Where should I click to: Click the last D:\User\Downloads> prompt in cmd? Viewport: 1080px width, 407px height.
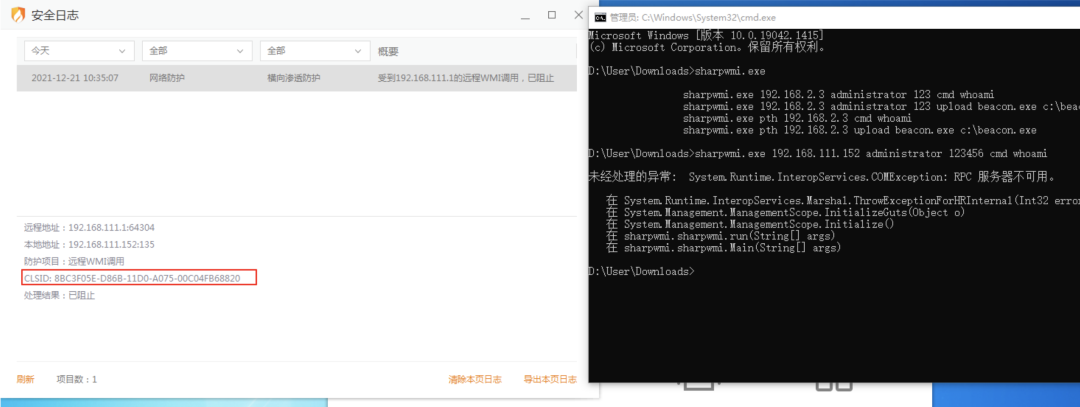(642, 271)
